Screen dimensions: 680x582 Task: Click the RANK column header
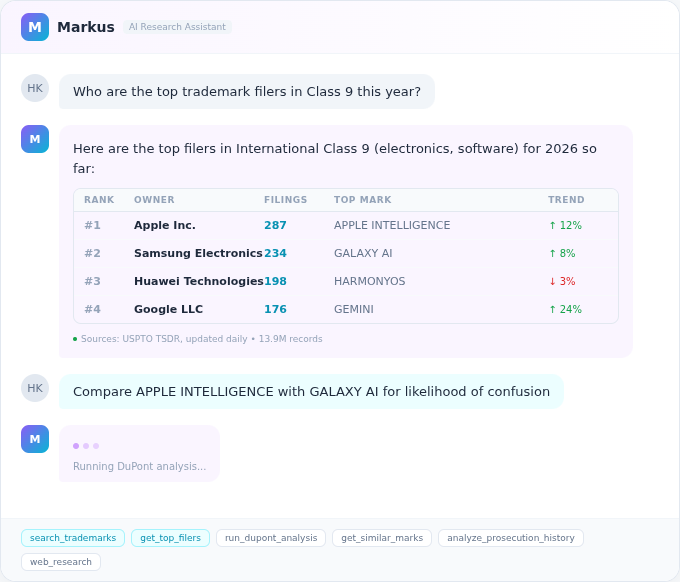coord(99,200)
